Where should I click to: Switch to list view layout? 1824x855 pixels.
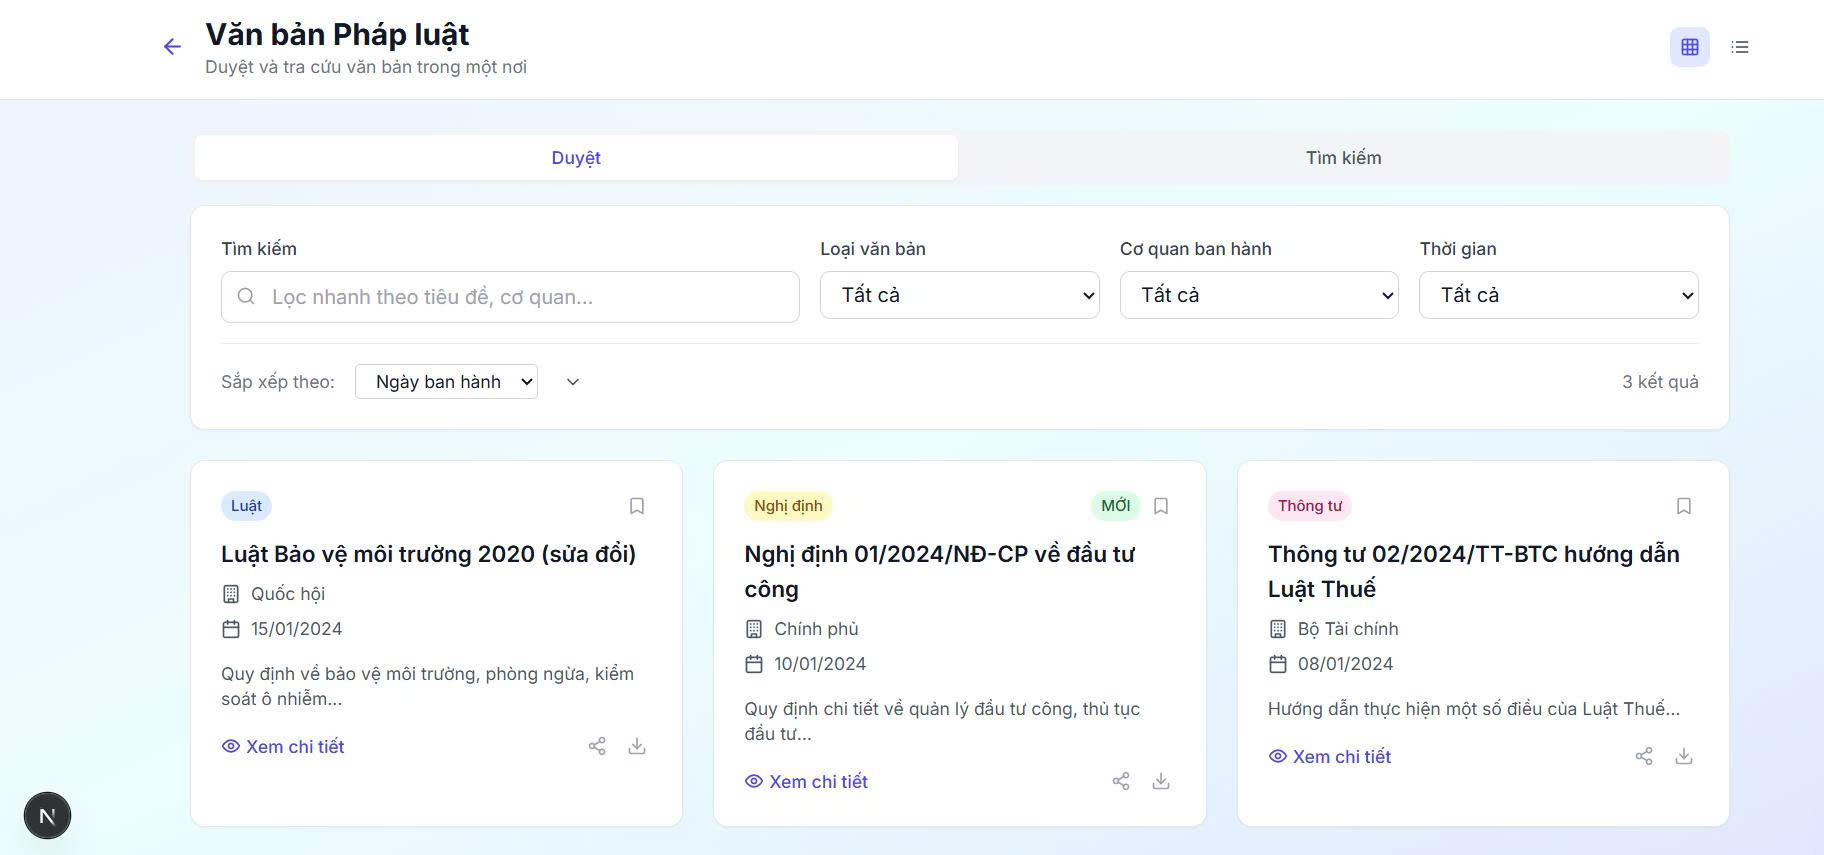(1739, 47)
